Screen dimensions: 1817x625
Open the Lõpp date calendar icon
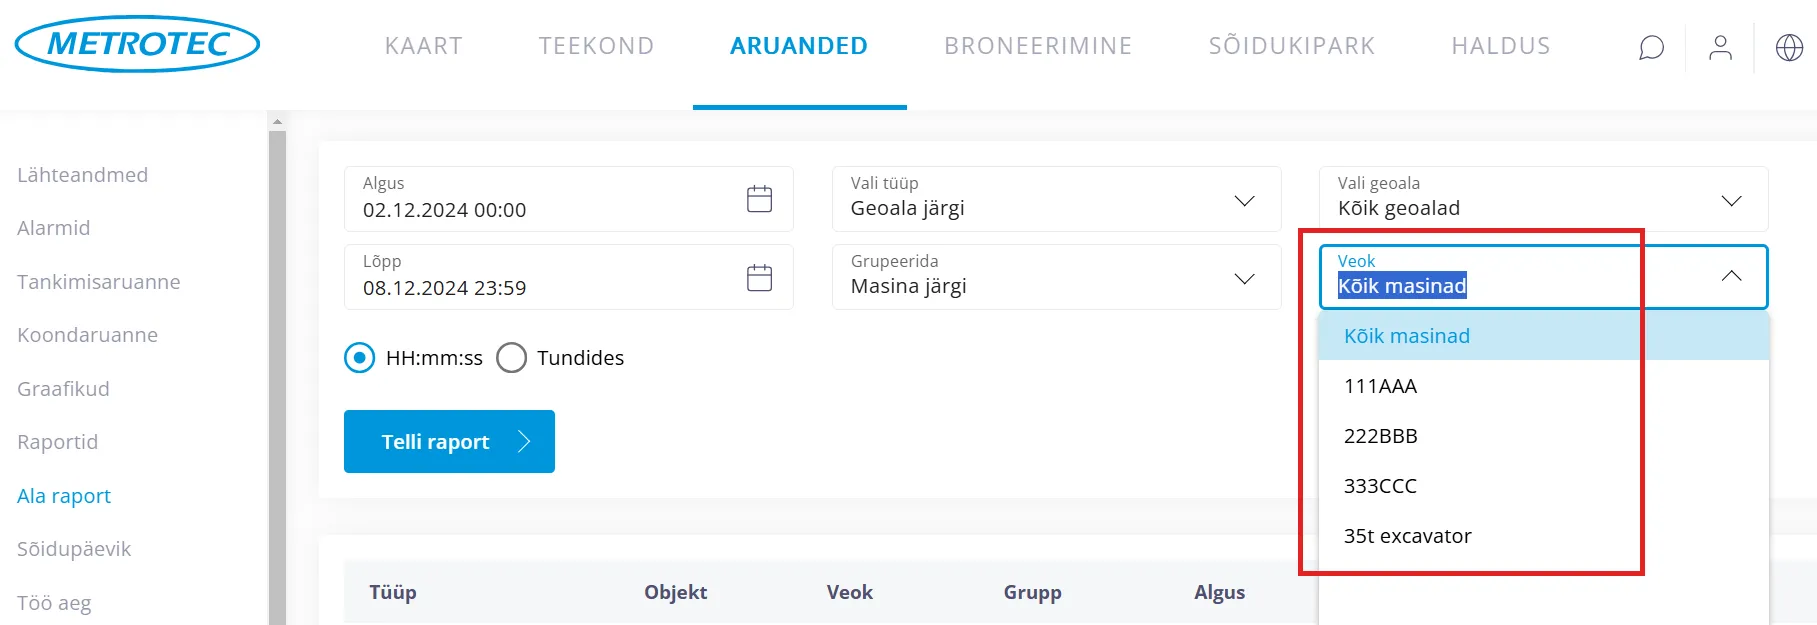(x=760, y=277)
